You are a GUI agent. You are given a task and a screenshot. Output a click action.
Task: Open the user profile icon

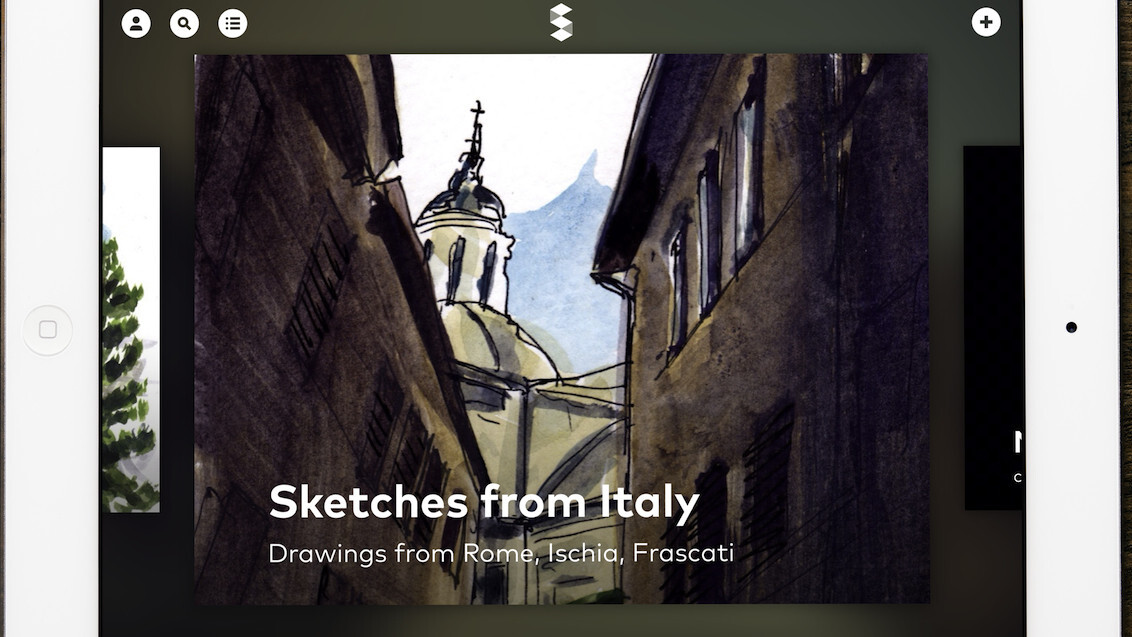[x=136, y=23]
